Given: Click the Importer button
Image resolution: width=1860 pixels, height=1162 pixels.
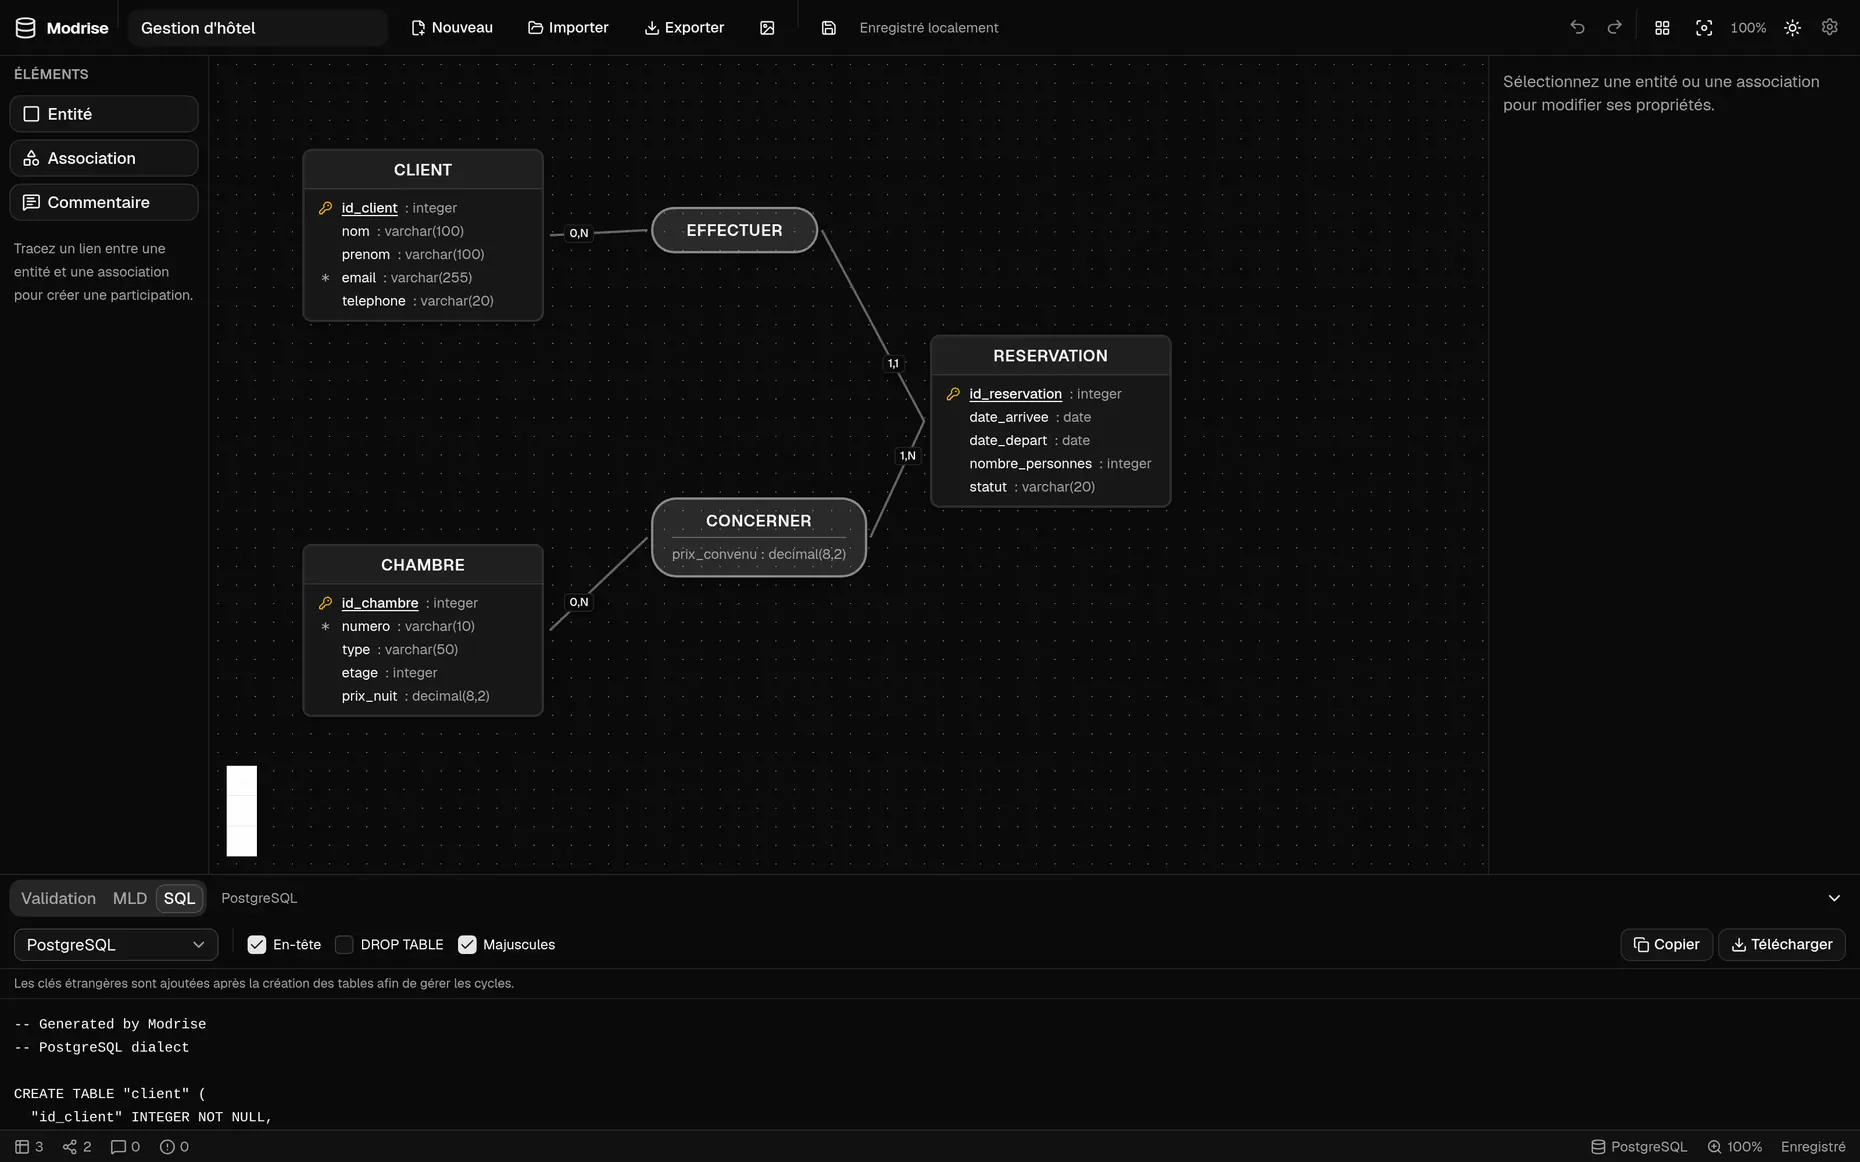Looking at the screenshot, I should [x=568, y=28].
